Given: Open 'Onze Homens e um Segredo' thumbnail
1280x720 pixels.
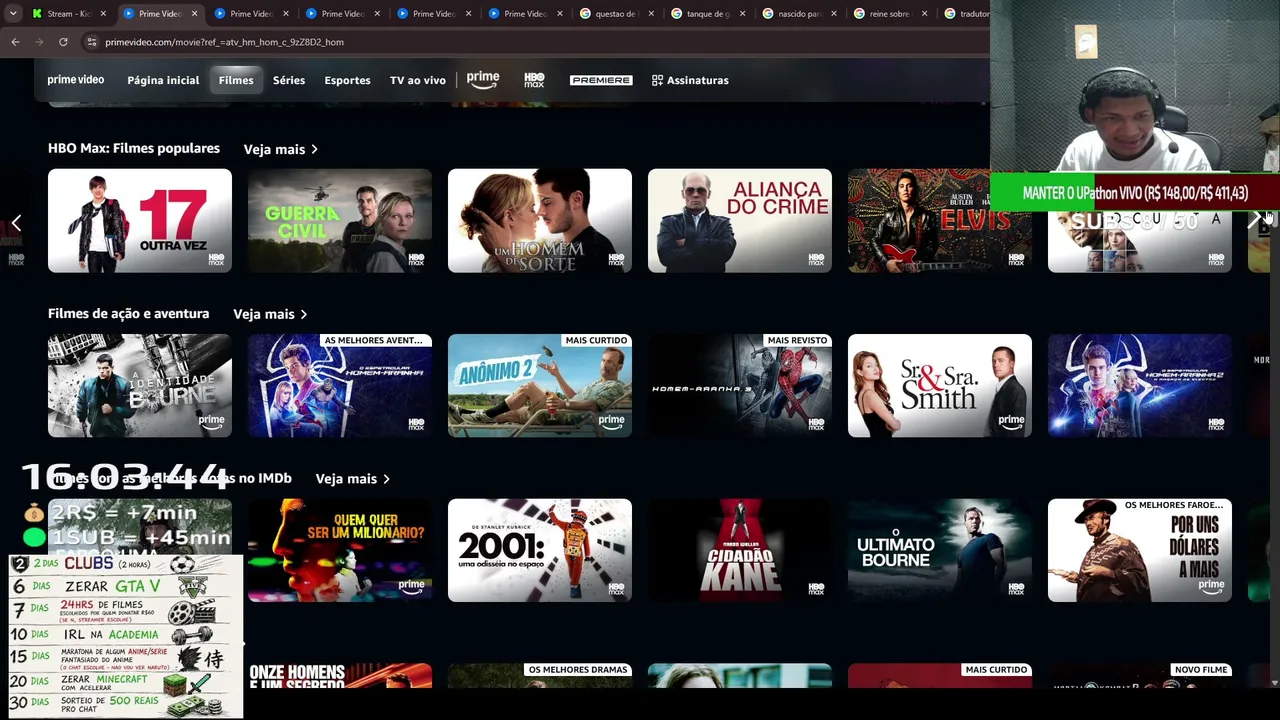Looking at the screenshot, I should coord(340,676).
